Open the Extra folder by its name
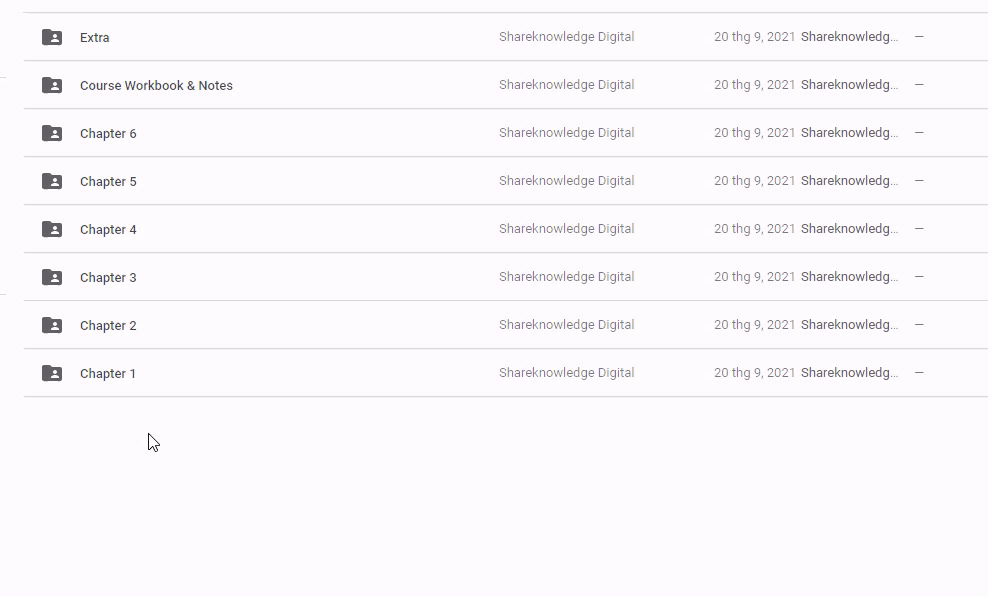Viewport: 988px width, 596px height. (95, 38)
